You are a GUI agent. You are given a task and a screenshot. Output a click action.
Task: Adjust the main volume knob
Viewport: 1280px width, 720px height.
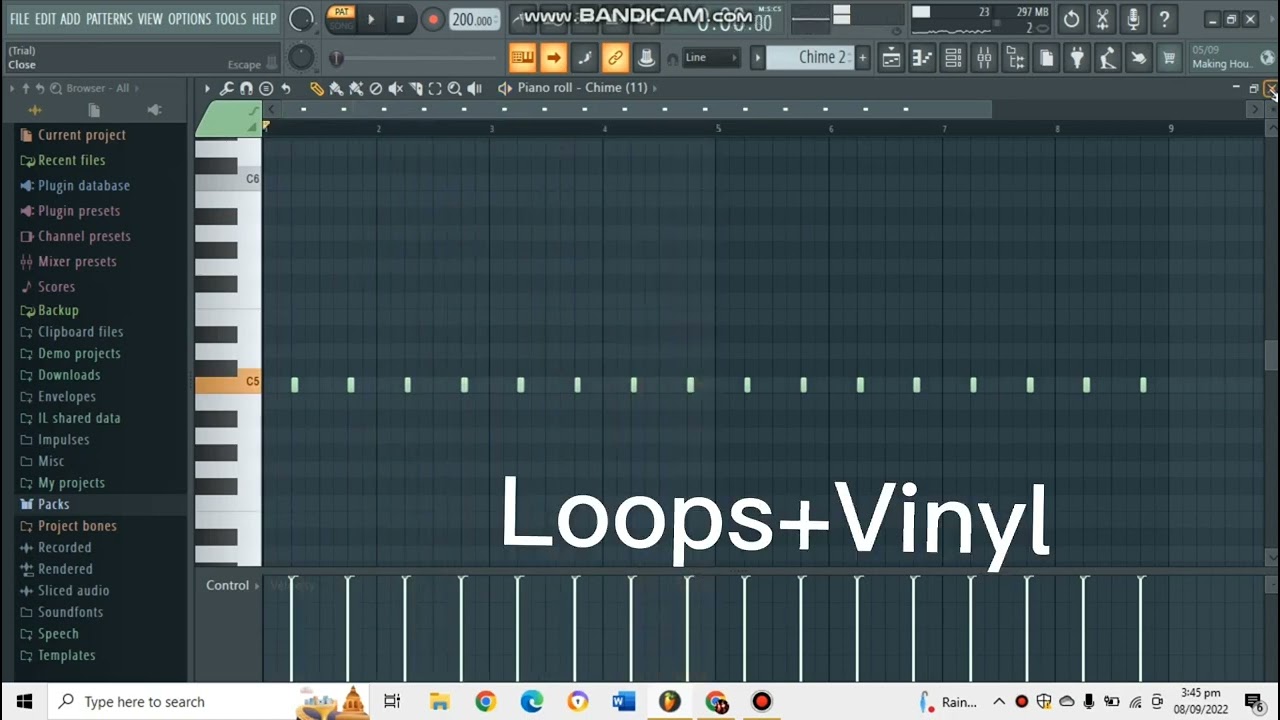point(301,19)
